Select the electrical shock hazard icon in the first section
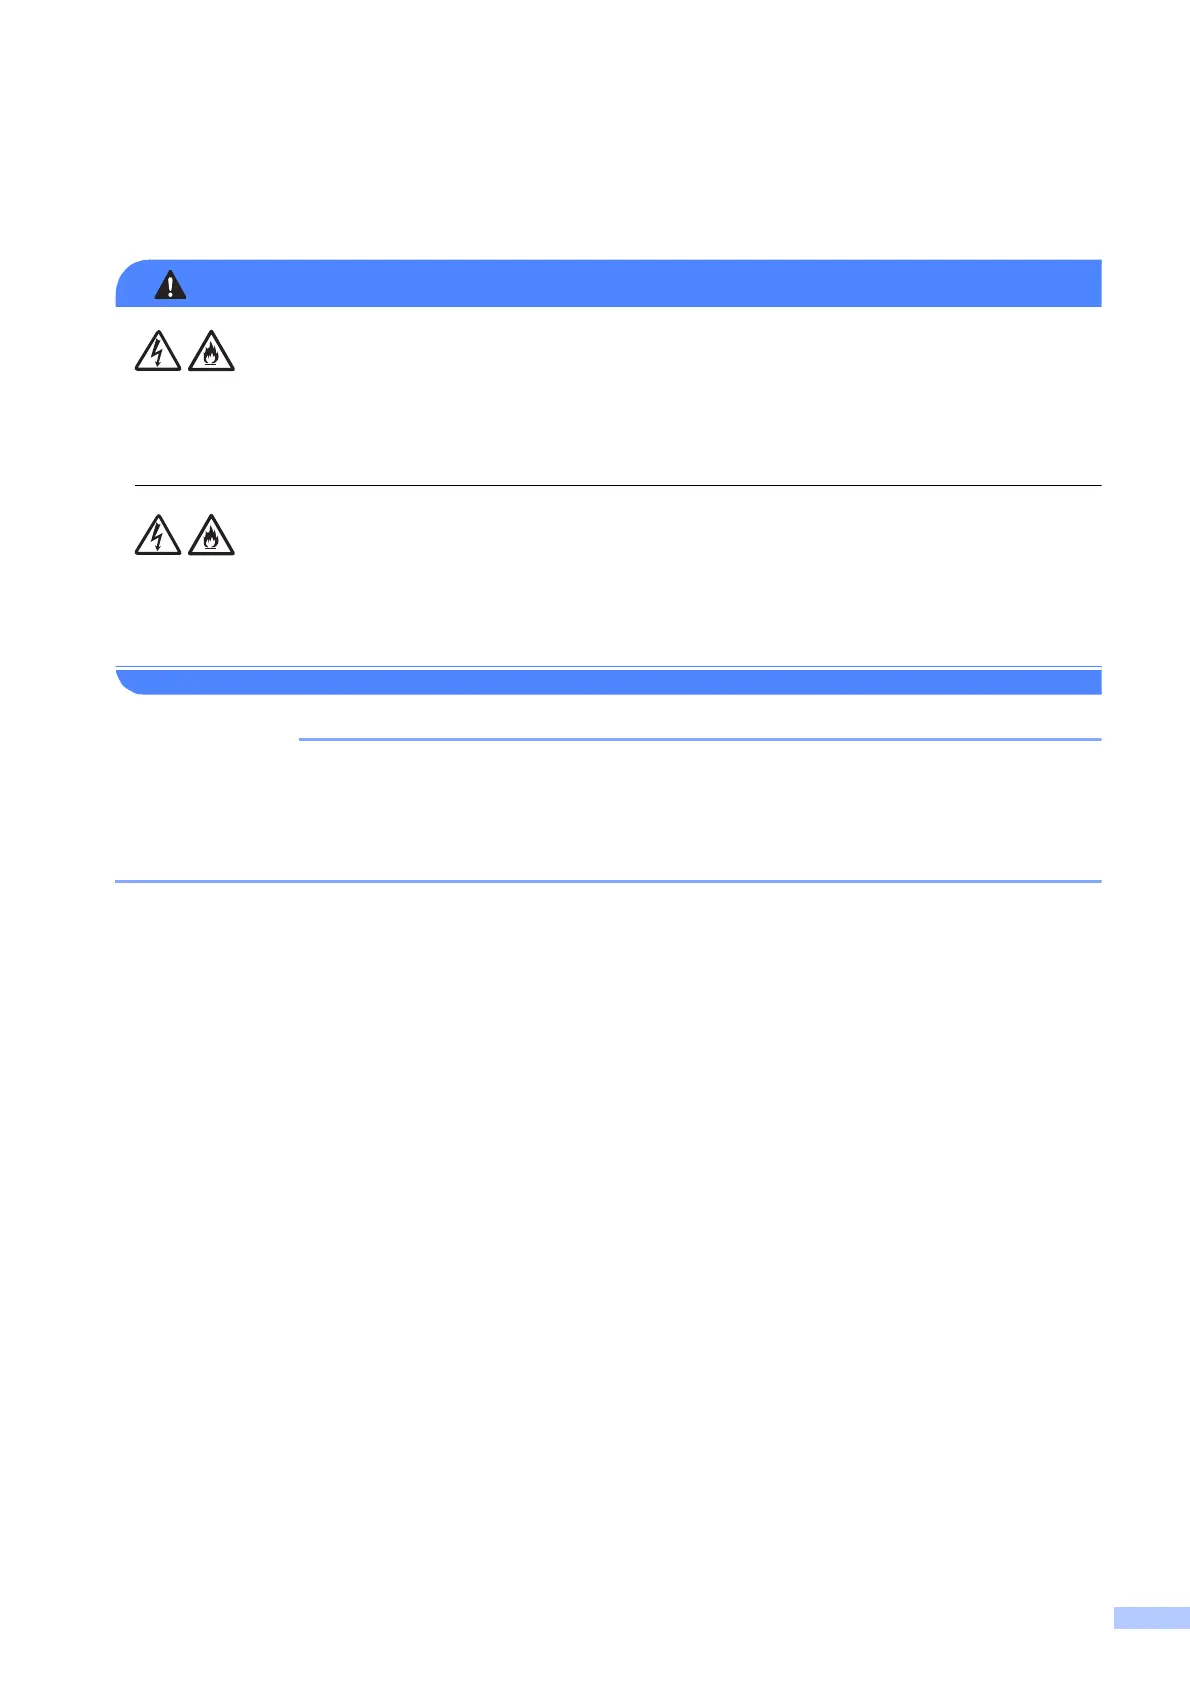Viewport: 1190px width, 1684px height. pos(158,351)
